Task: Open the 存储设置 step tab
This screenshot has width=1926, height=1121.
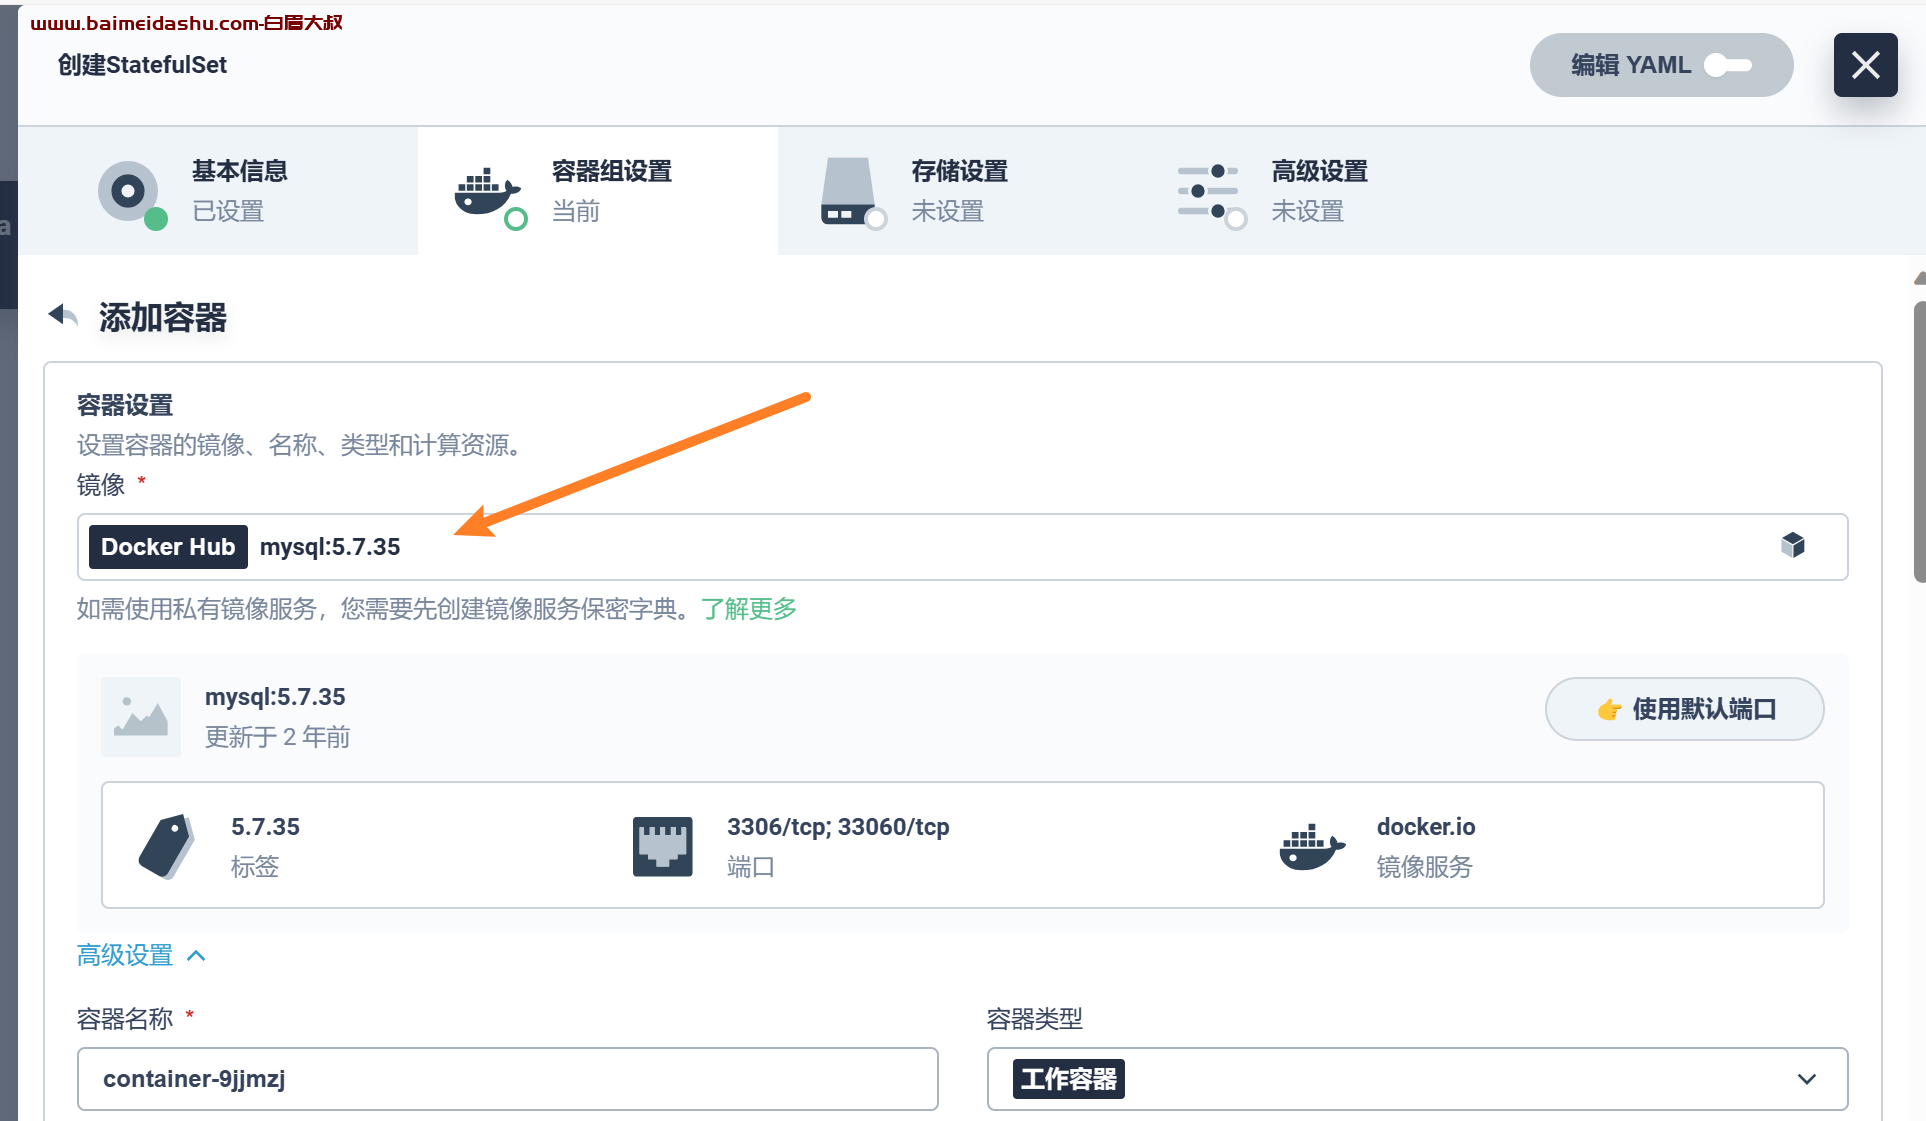Action: (x=958, y=191)
